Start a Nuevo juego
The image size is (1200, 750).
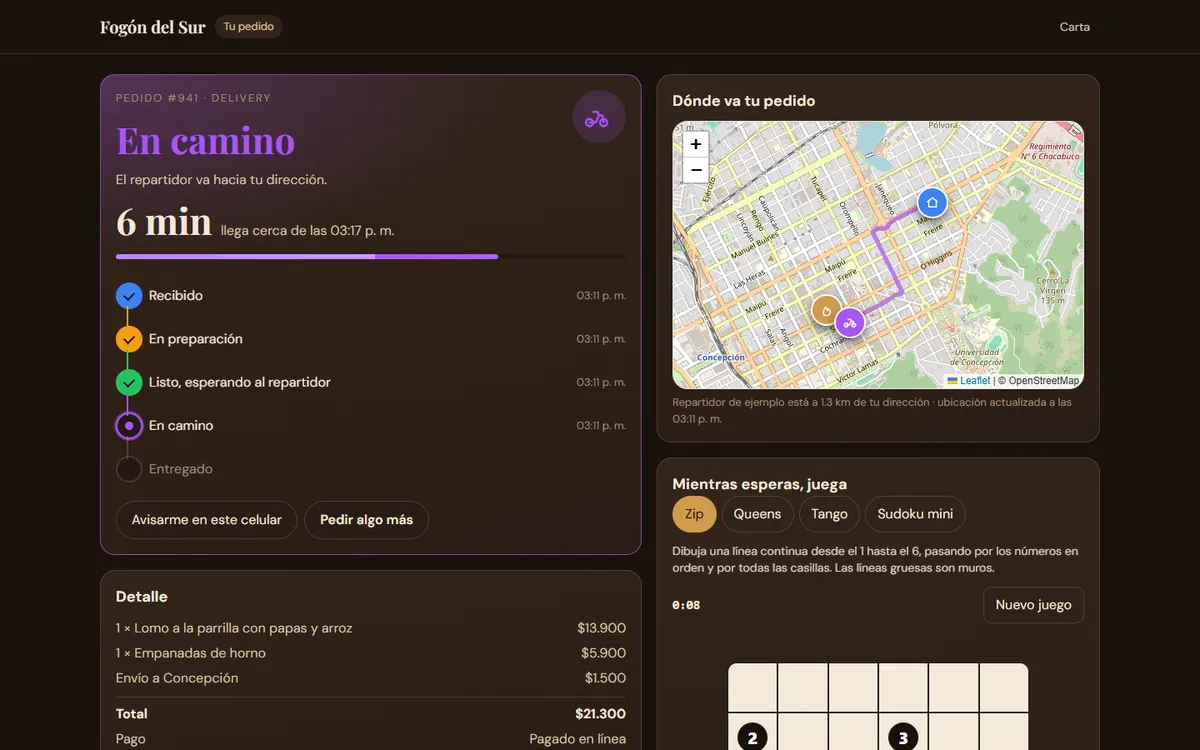click(1033, 605)
